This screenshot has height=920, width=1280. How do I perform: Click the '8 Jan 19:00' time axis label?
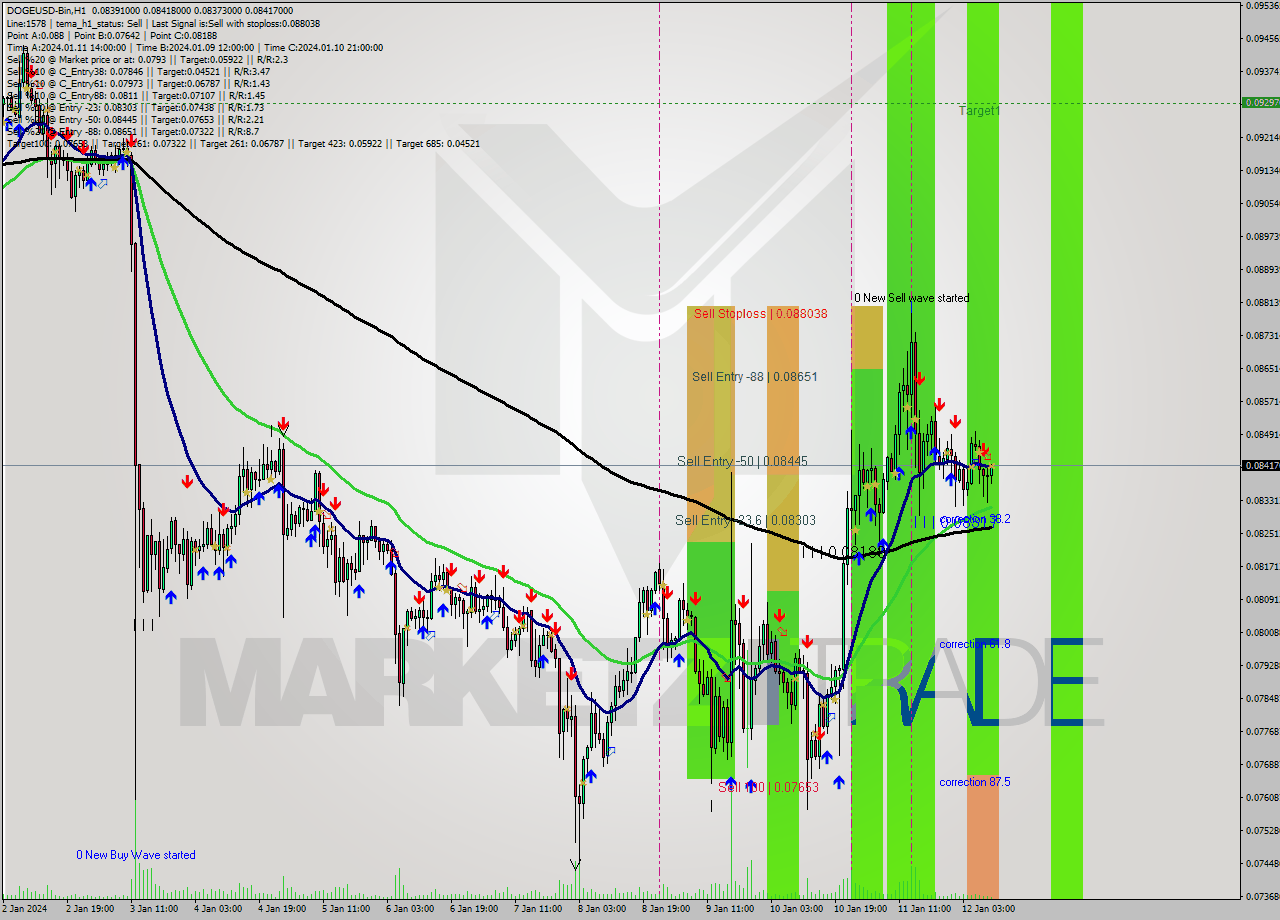pos(665,909)
